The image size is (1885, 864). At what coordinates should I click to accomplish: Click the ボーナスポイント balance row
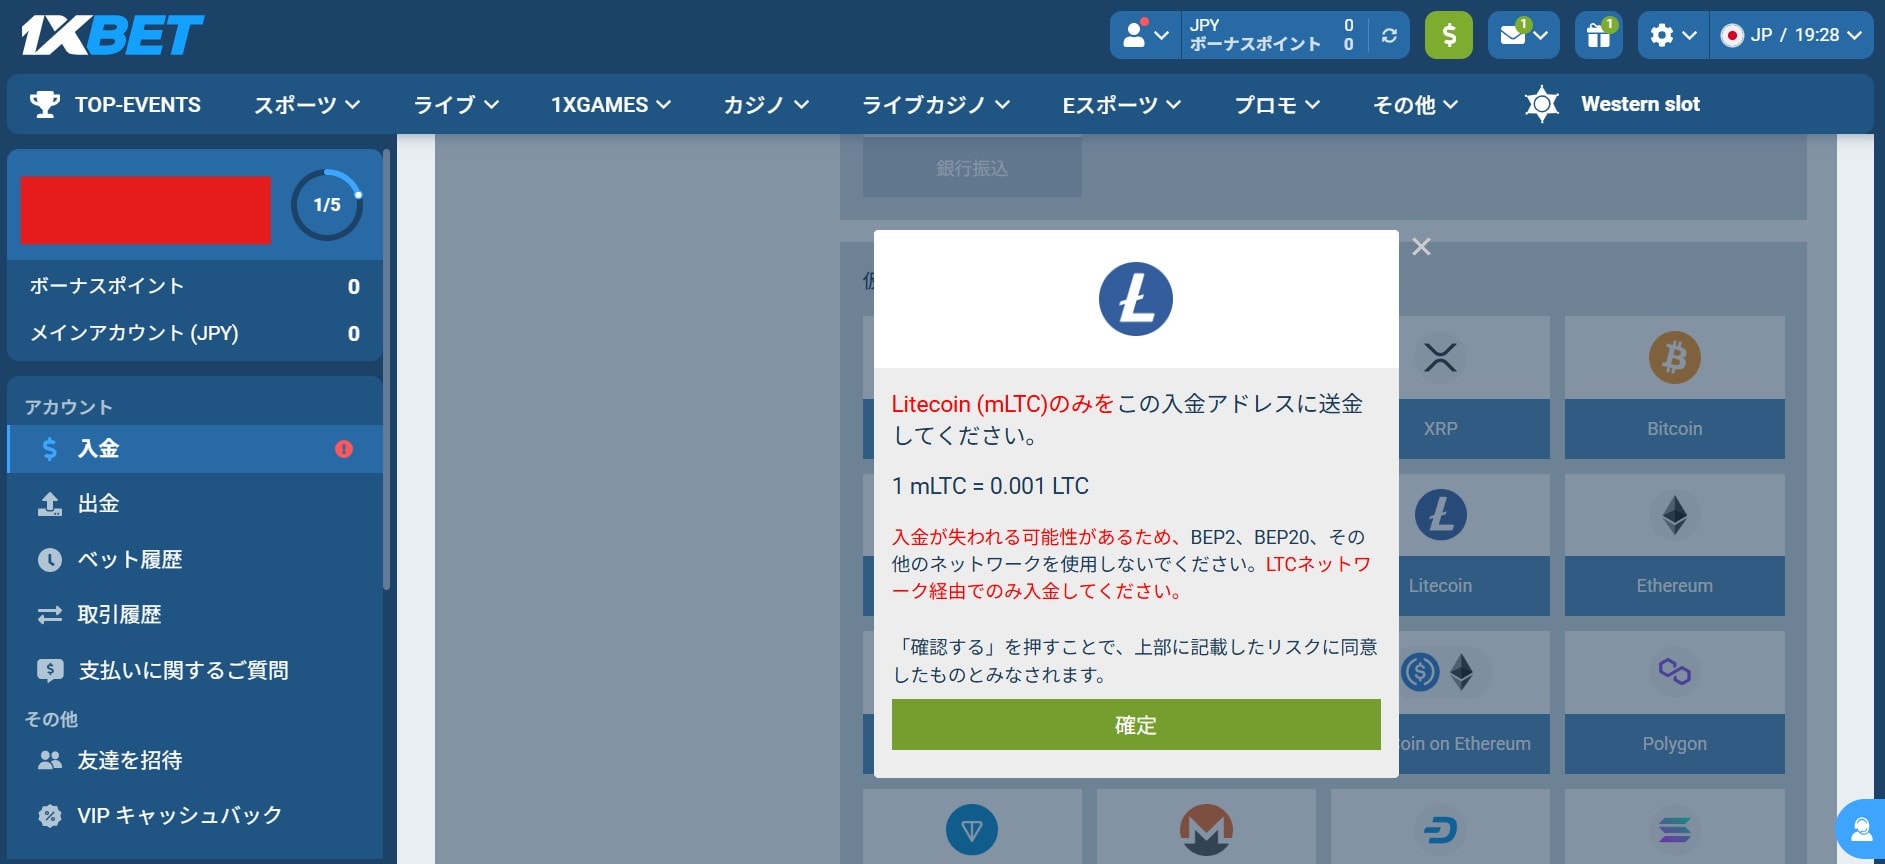click(195, 286)
